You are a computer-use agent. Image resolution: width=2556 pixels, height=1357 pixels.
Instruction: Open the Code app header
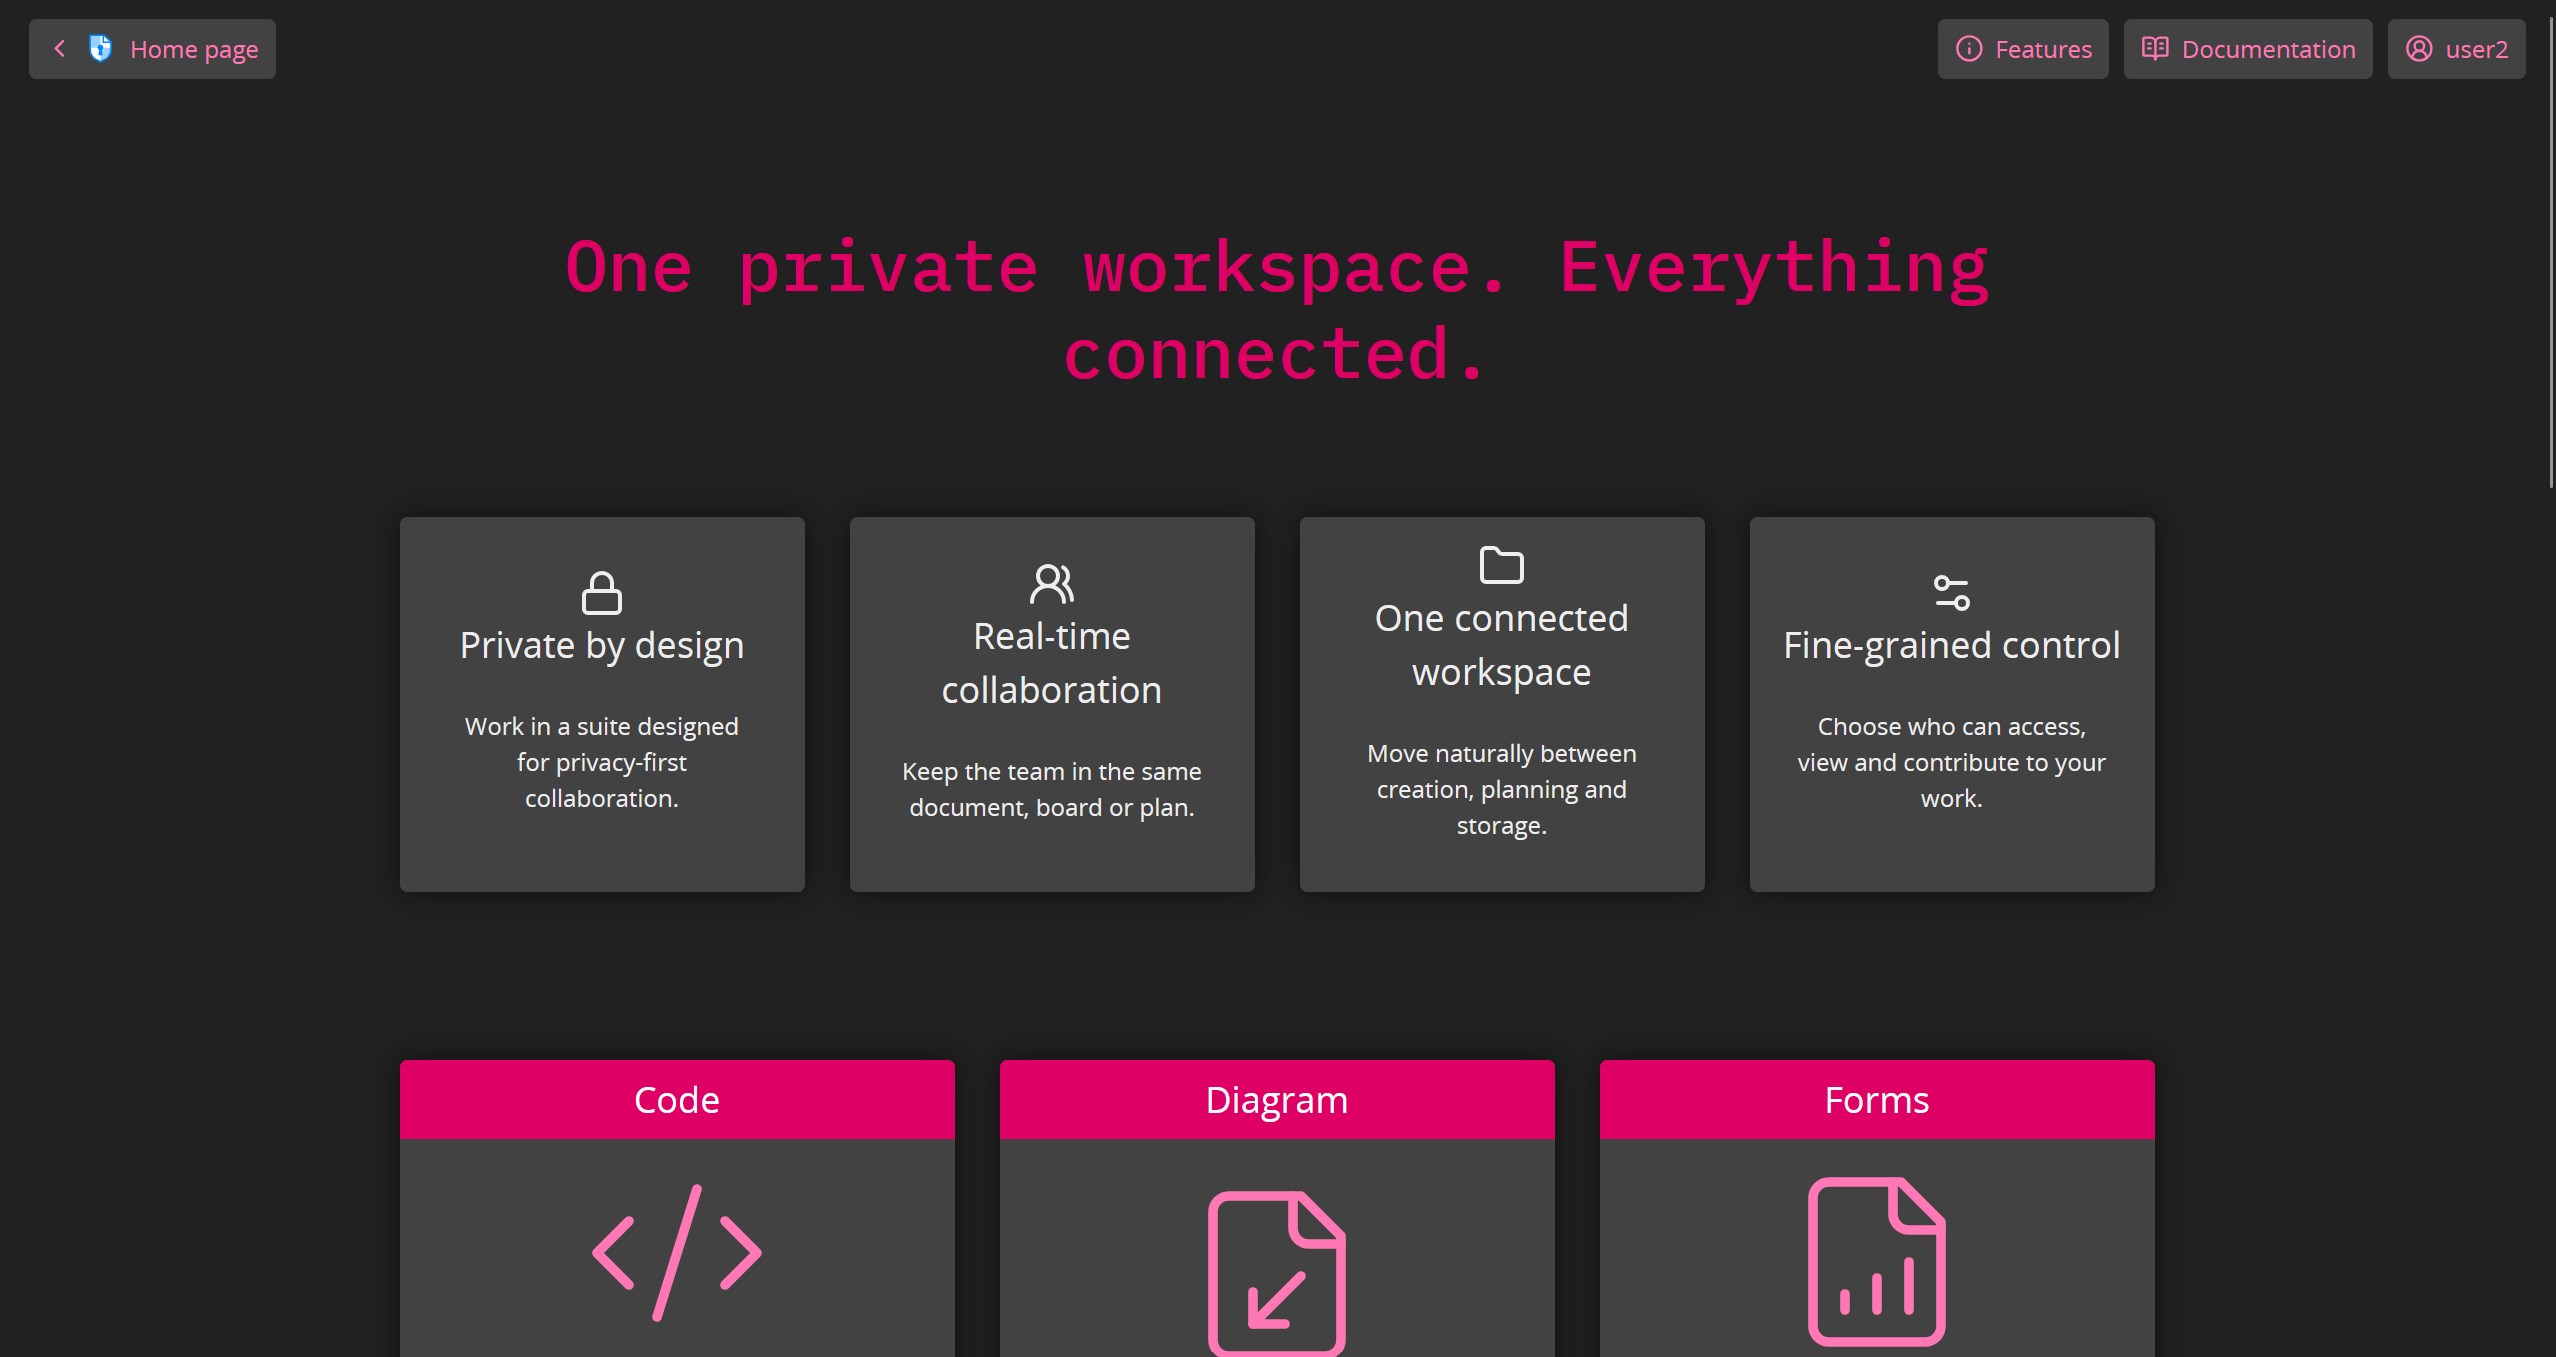tap(677, 1100)
